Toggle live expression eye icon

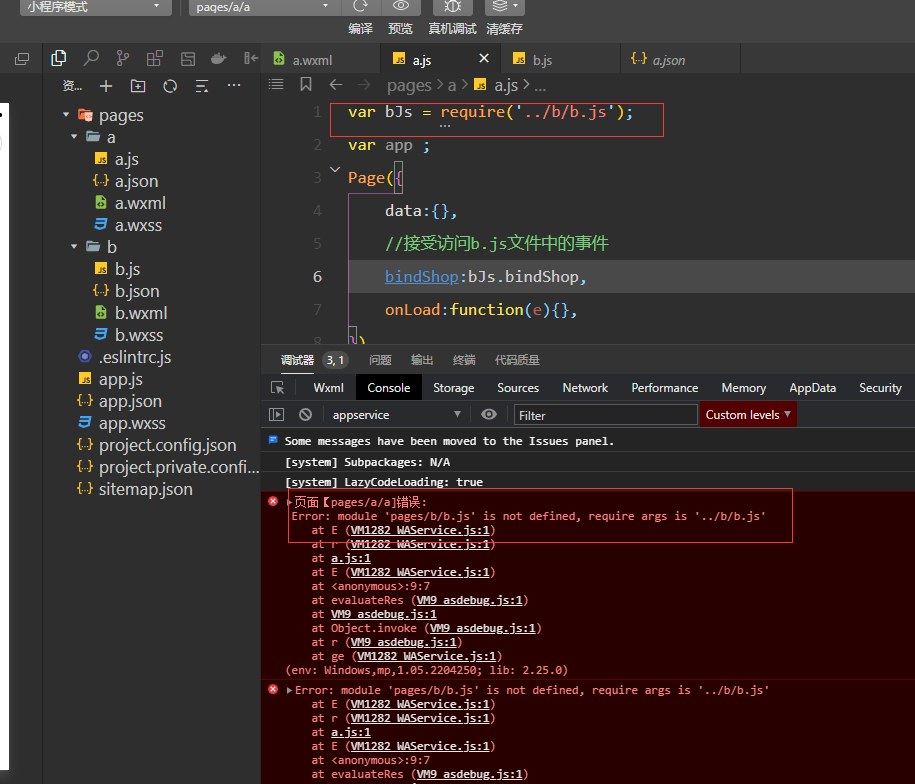(x=488, y=414)
